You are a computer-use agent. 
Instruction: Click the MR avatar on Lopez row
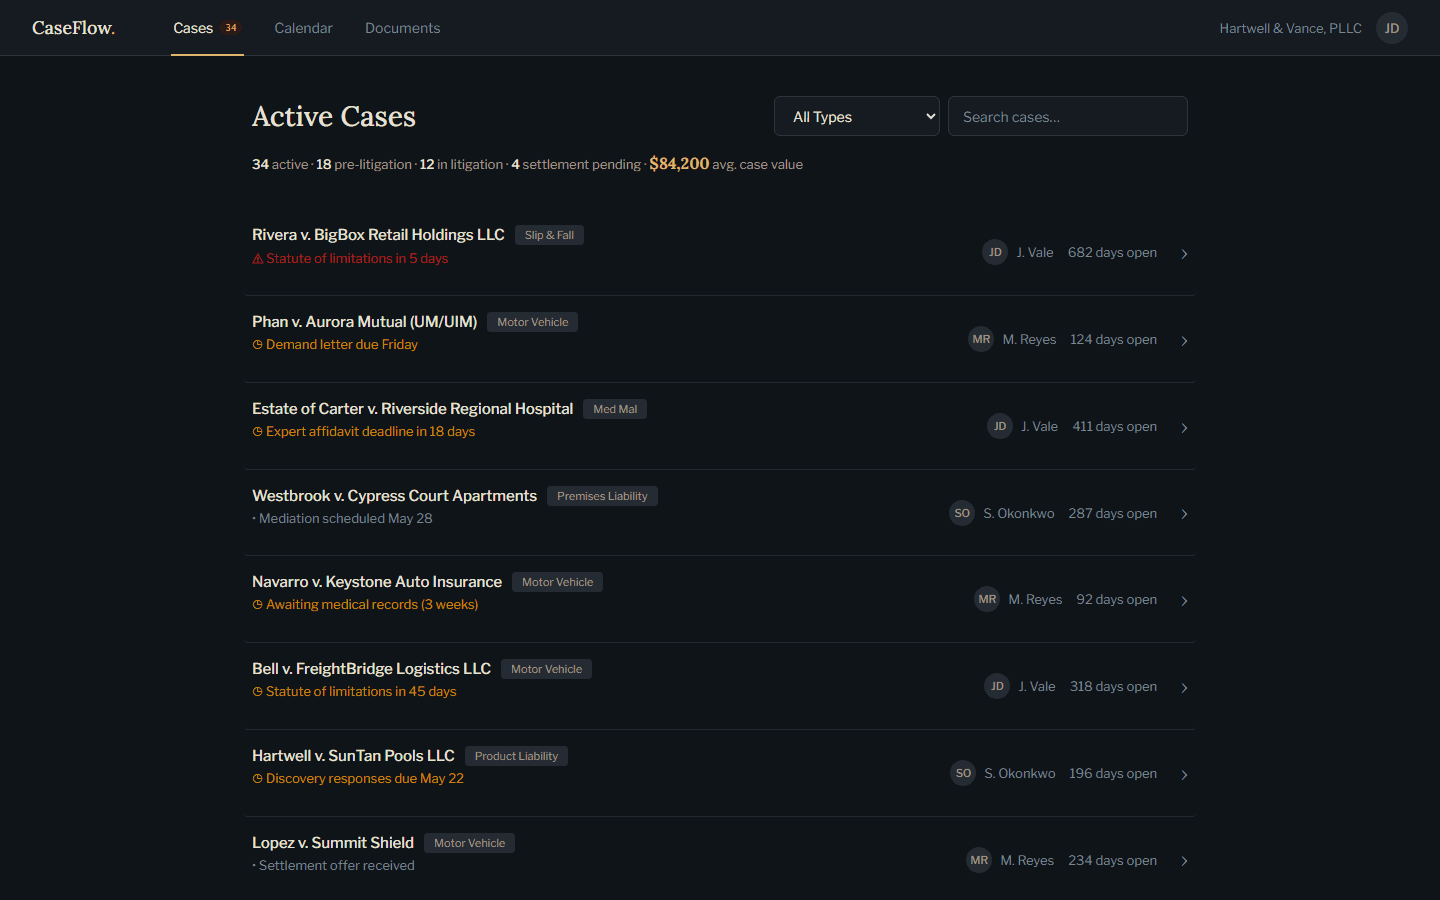pyautogui.click(x=979, y=860)
